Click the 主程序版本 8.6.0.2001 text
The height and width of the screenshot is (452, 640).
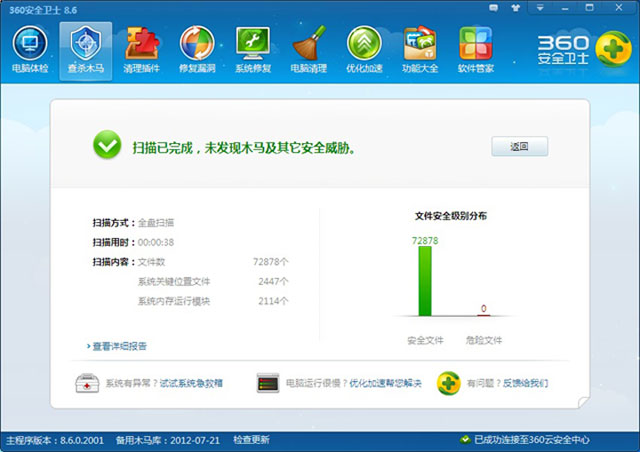coord(55,440)
